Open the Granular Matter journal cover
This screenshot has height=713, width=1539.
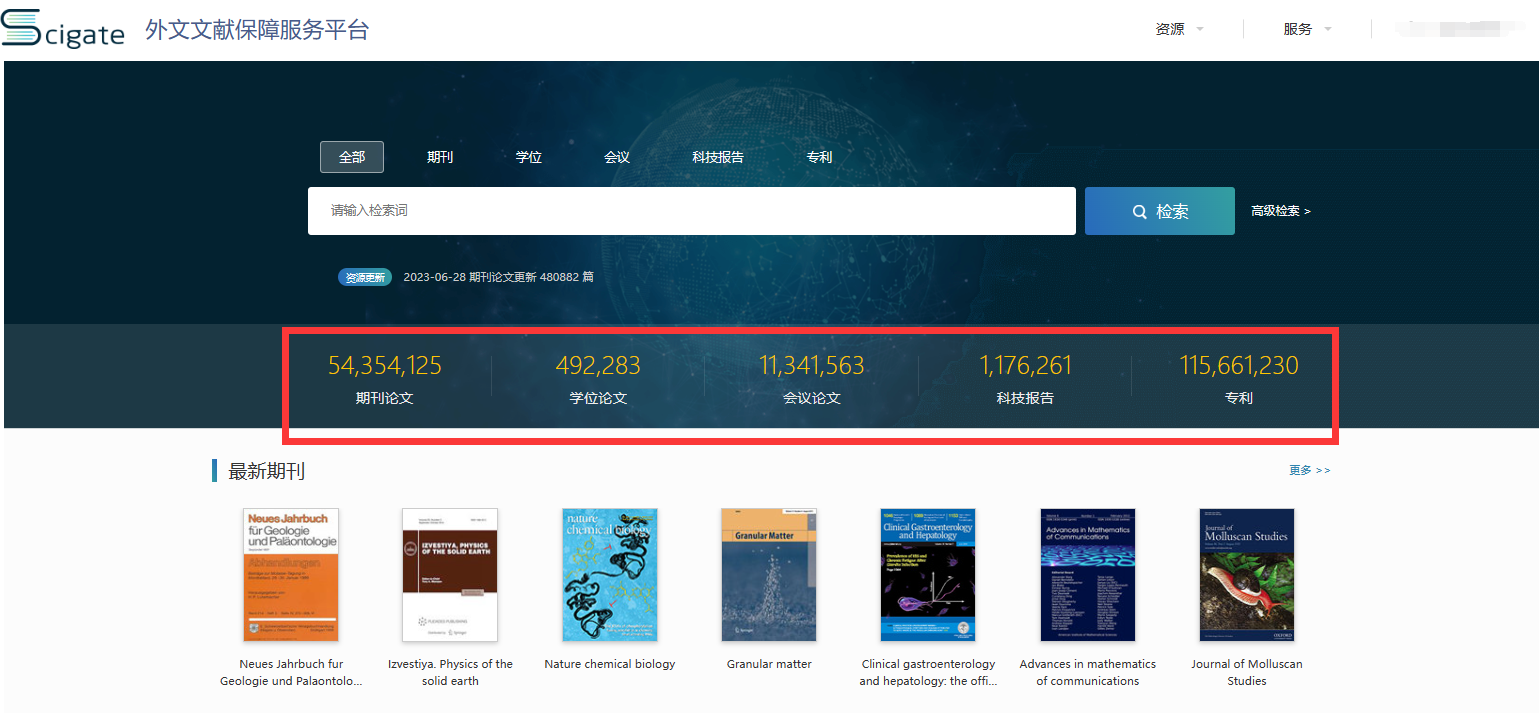(x=769, y=574)
